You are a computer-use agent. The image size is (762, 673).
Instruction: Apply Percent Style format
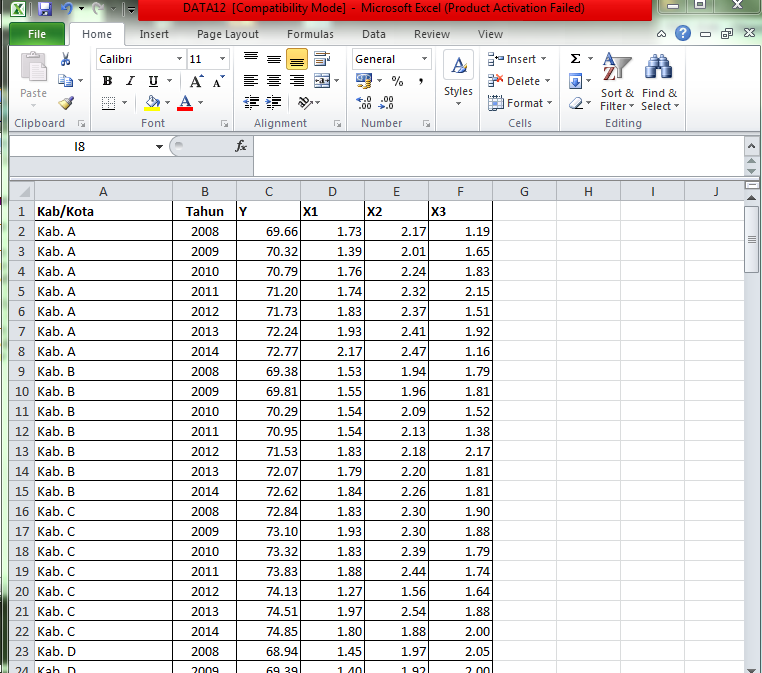[398, 81]
